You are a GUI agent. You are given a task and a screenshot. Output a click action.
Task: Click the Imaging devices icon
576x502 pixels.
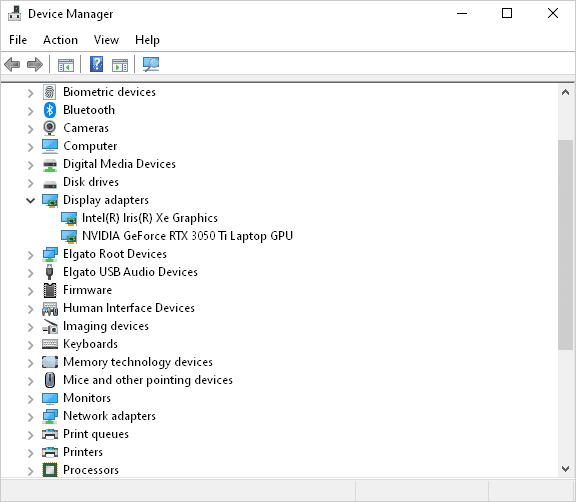point(50,326)
